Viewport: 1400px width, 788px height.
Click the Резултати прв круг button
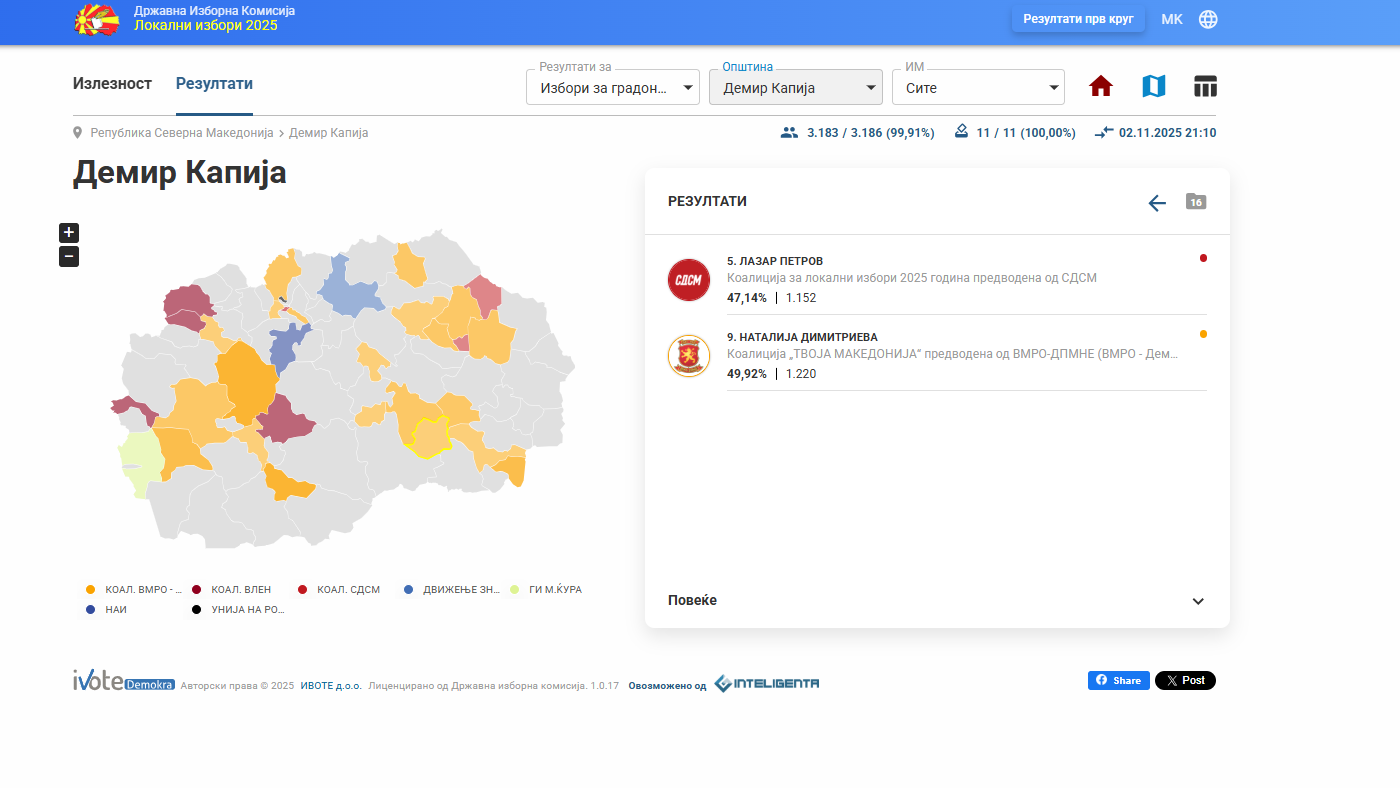[1077, 19]
